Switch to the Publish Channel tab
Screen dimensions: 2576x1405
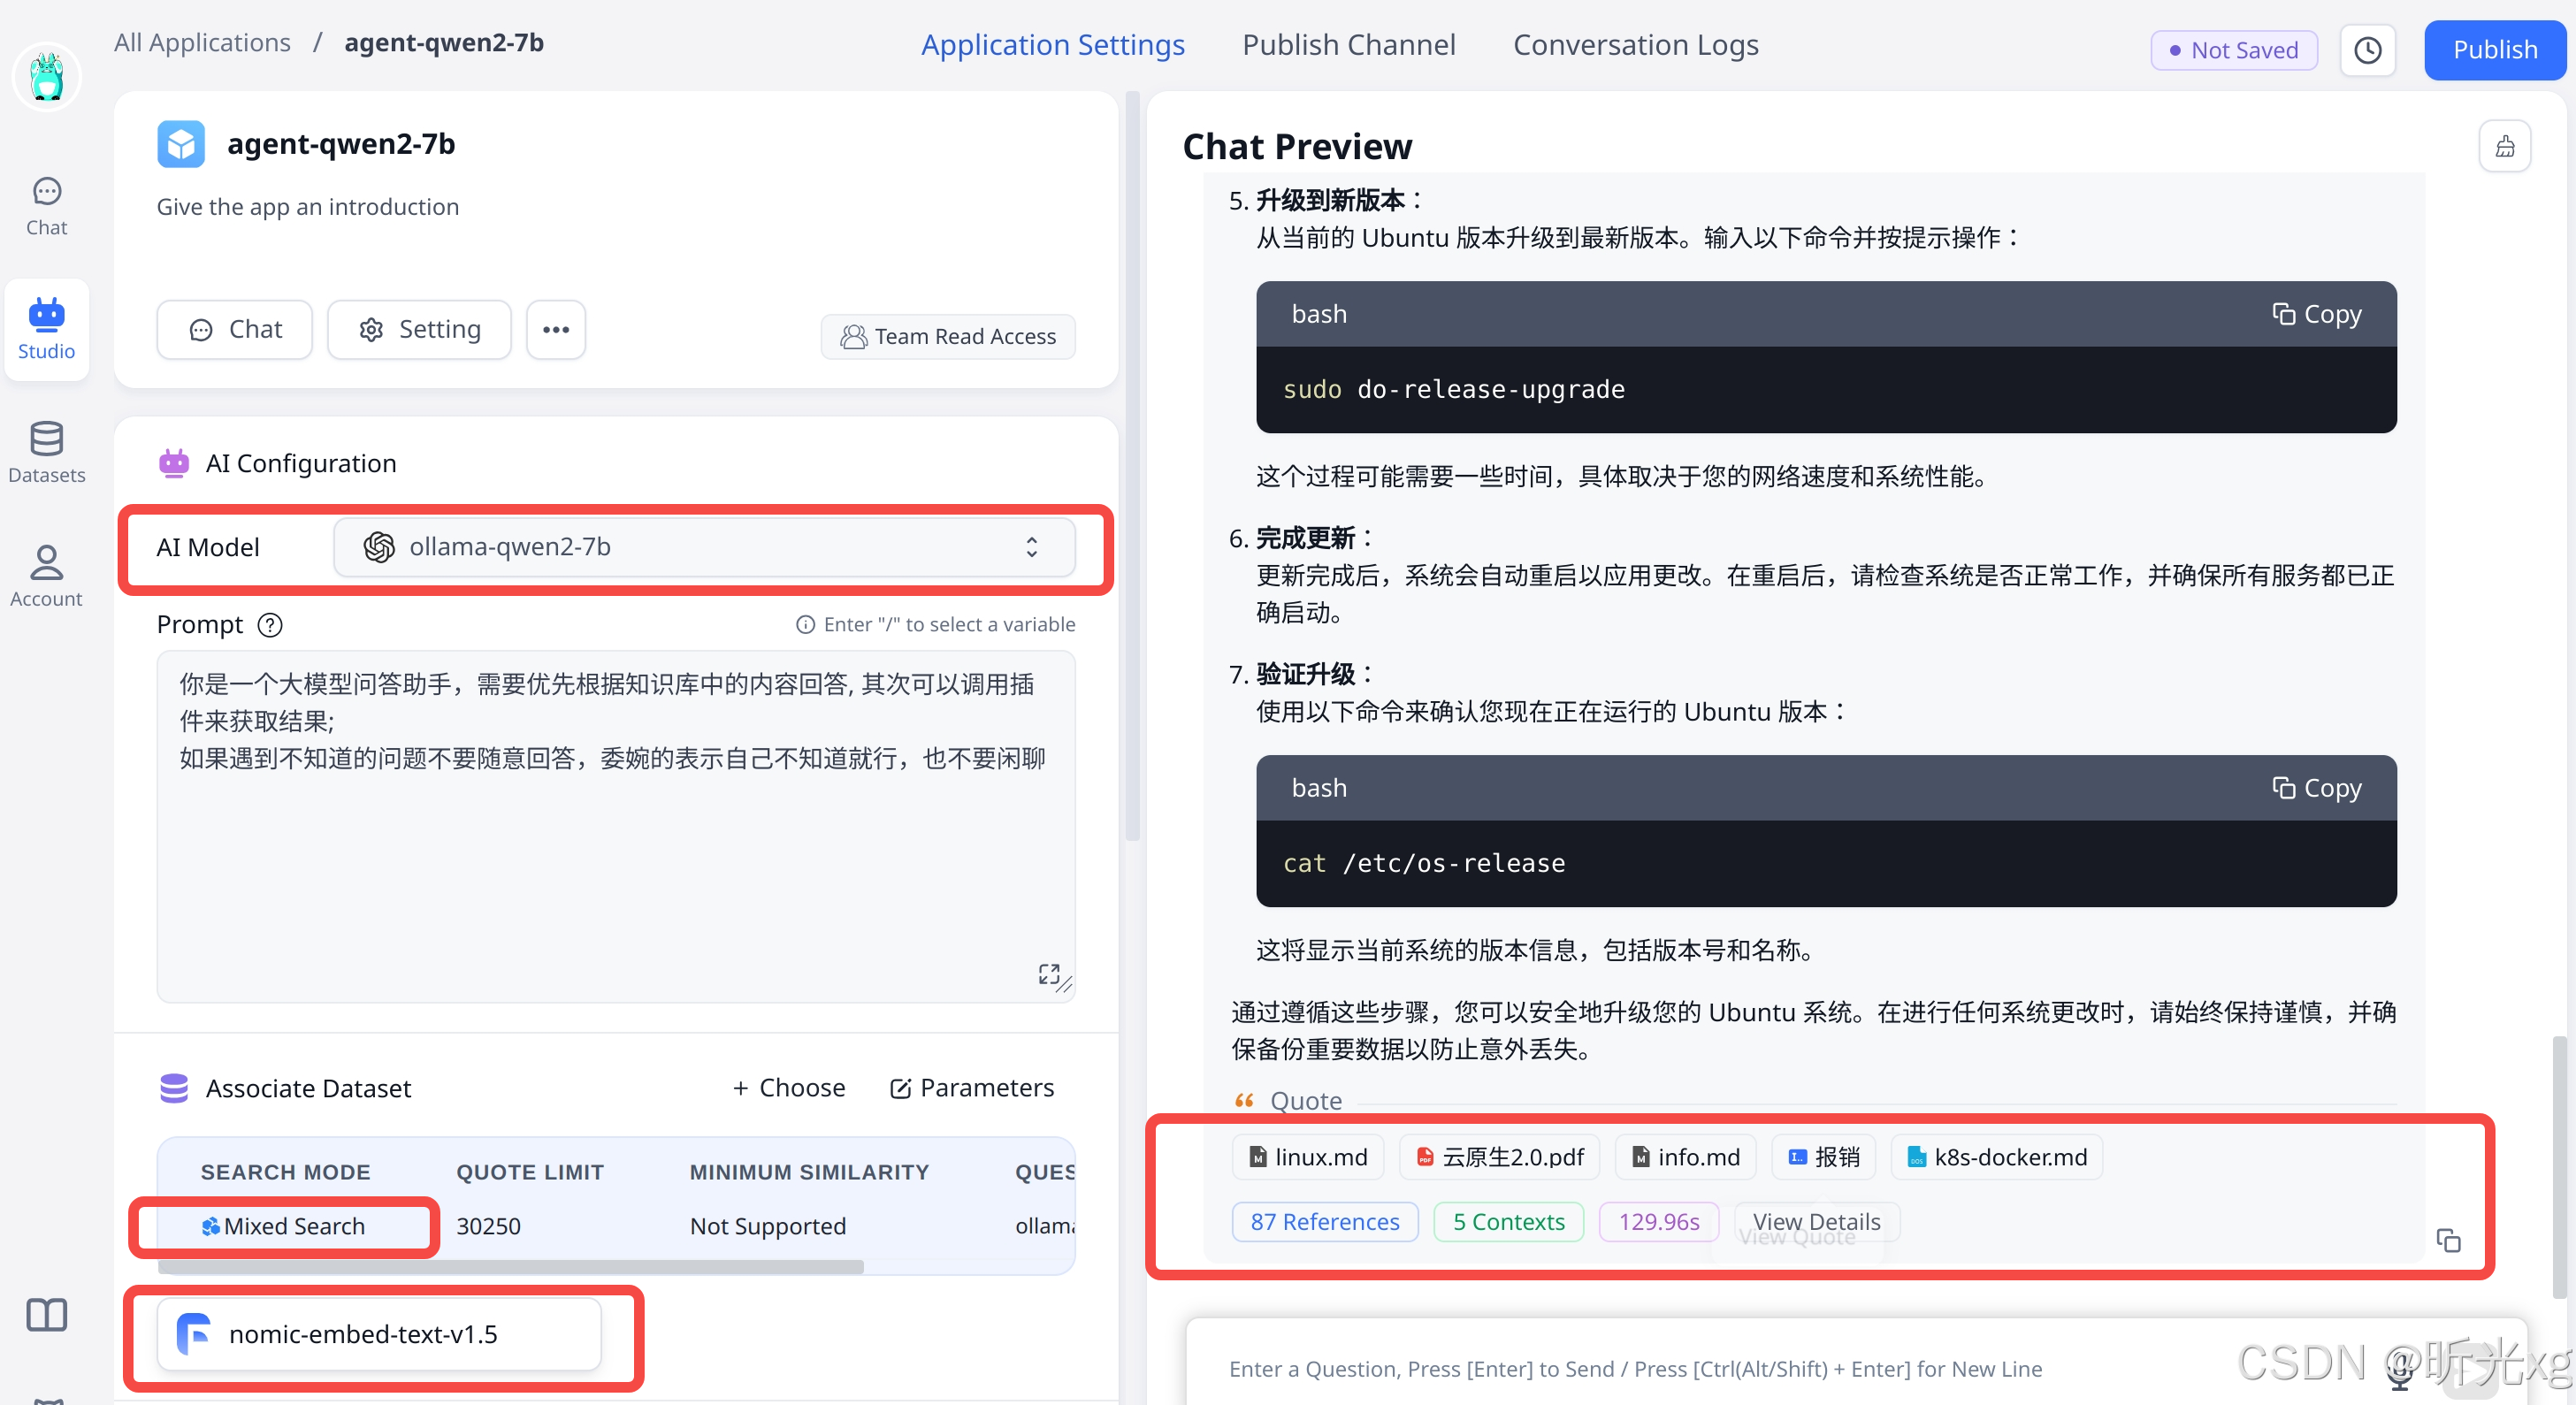(1348, 45)
